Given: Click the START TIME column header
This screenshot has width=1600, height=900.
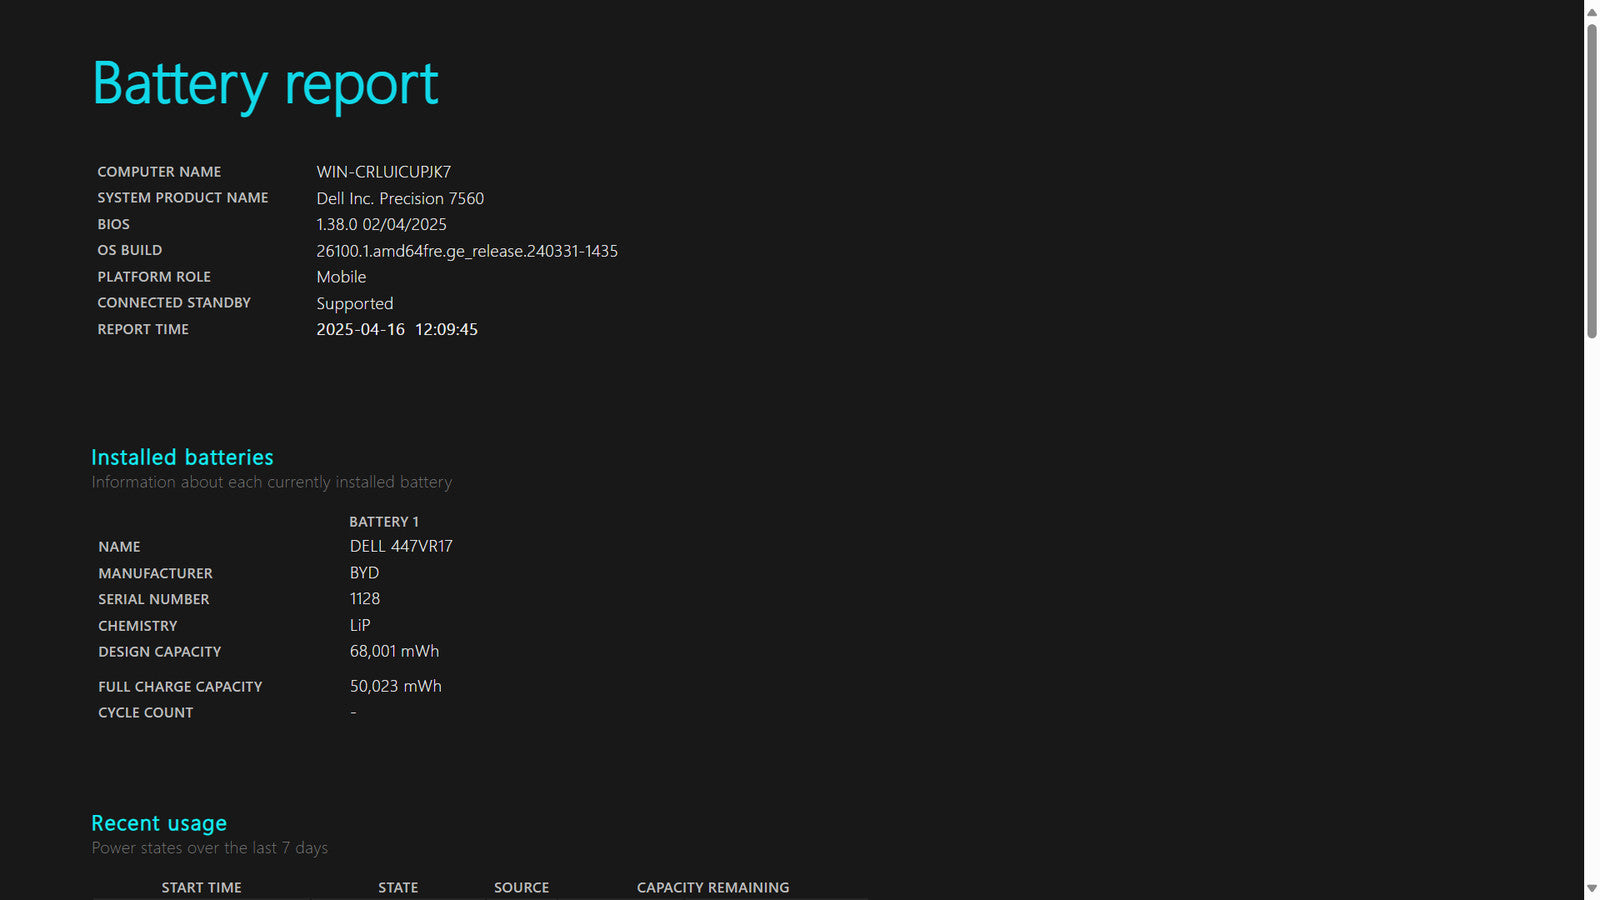Looking at the screenshot, I should 201,888.
